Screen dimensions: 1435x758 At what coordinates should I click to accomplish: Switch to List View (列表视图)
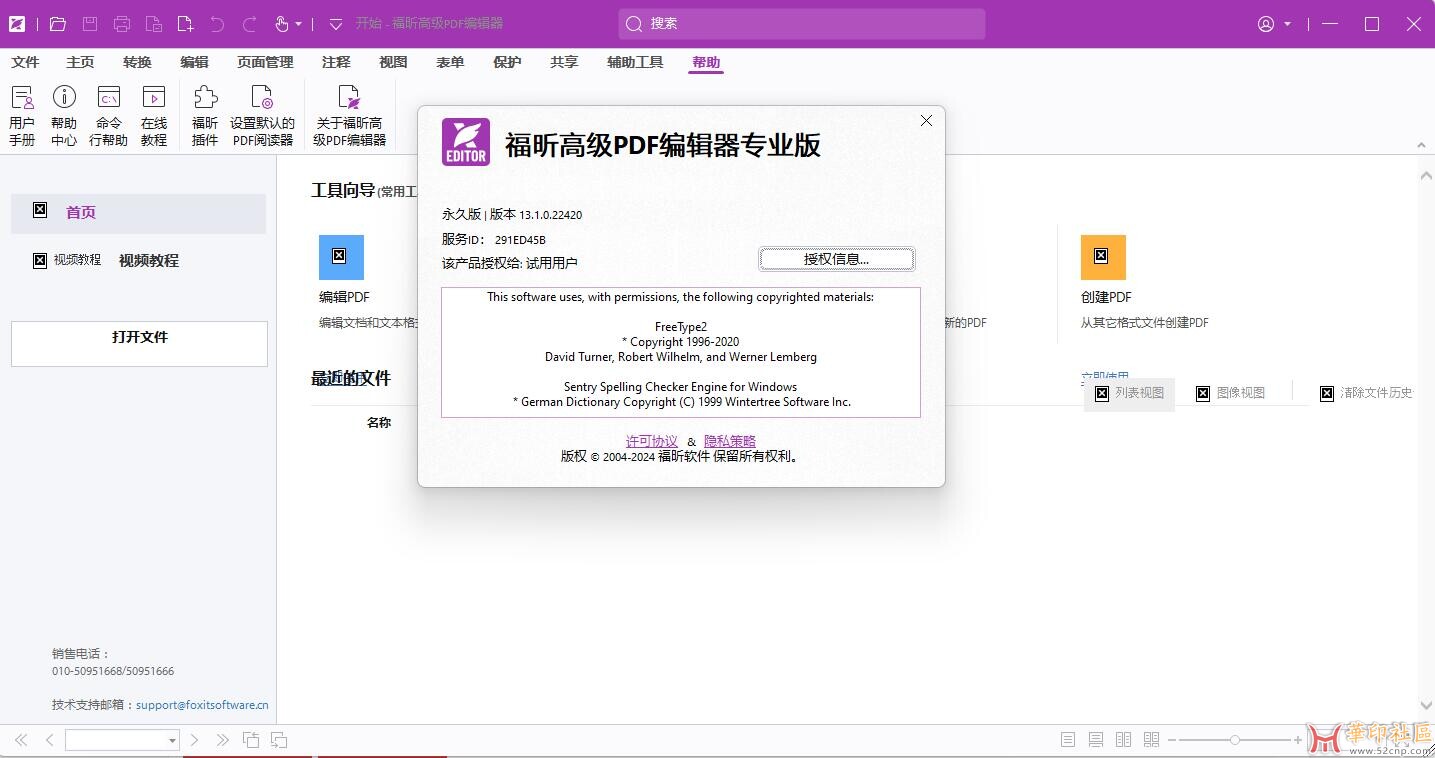click(1130, 393)
